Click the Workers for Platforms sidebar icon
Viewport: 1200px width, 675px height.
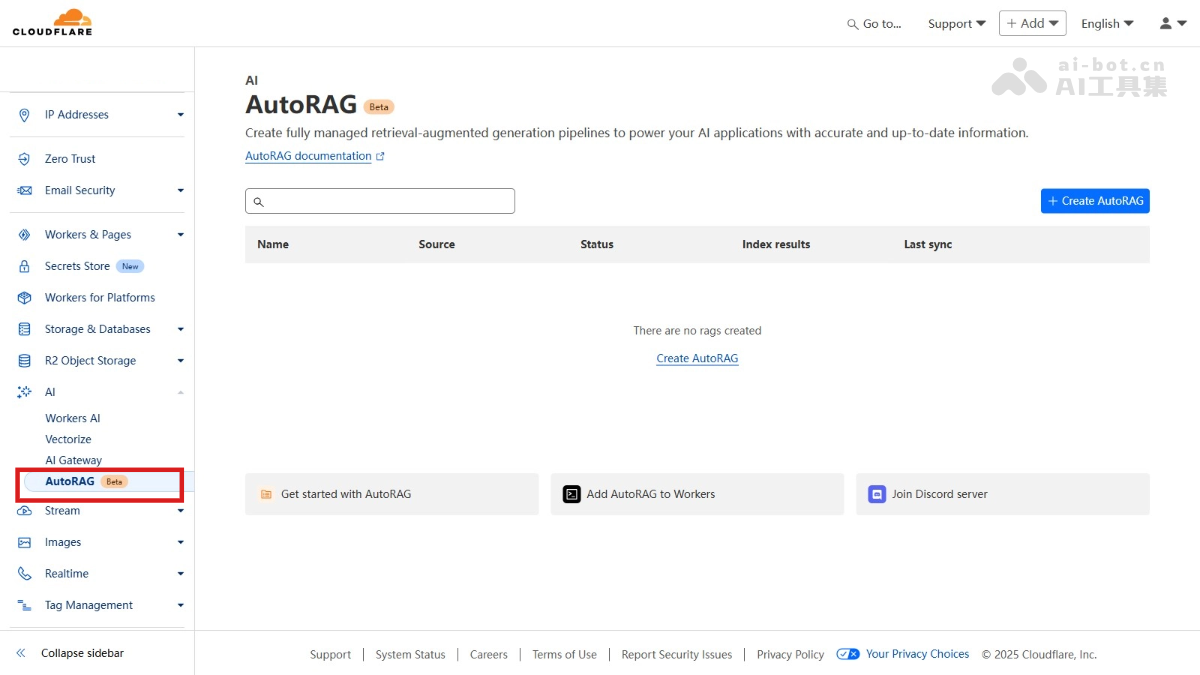point(23,297)
